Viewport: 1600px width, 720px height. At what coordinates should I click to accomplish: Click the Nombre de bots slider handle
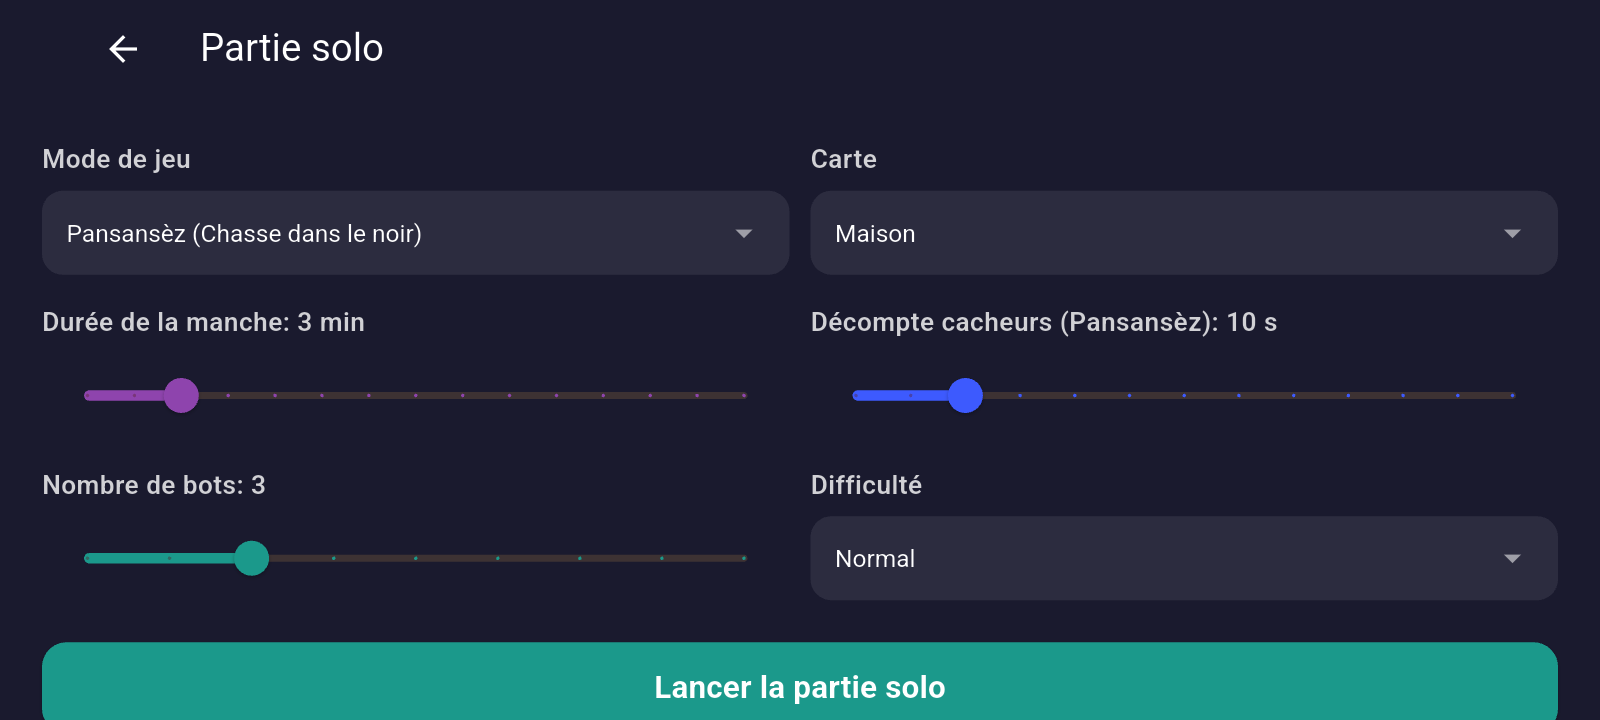(x=253, y=558)
